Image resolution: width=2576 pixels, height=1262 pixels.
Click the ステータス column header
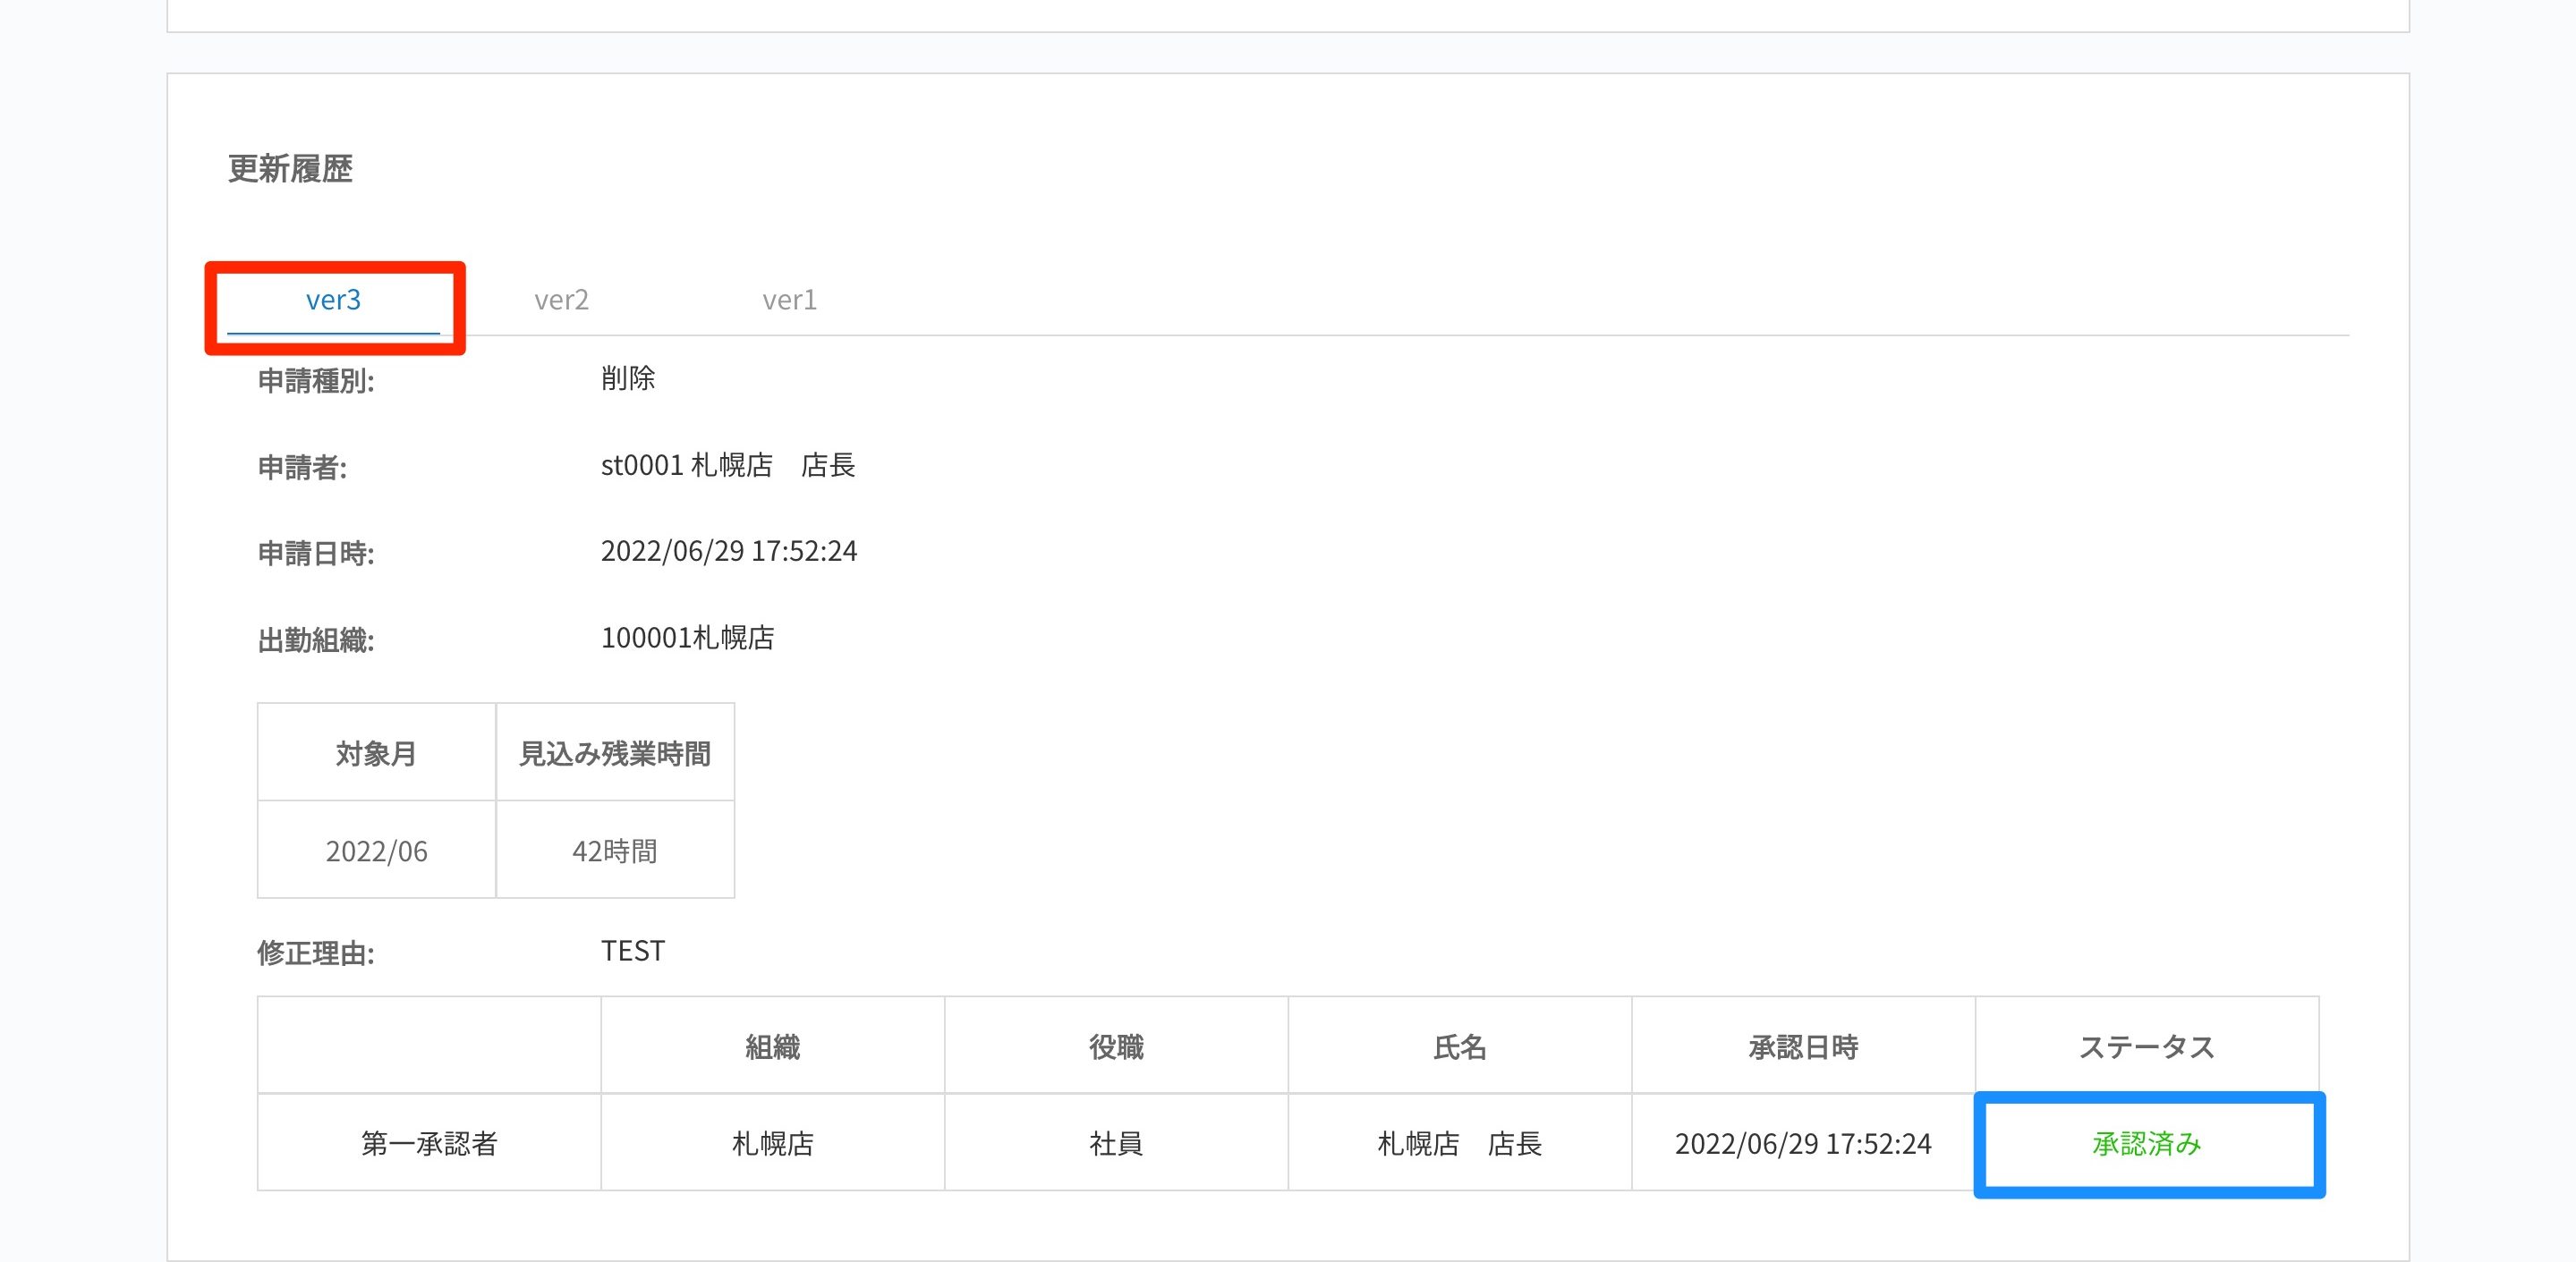pos(2146,1047)
